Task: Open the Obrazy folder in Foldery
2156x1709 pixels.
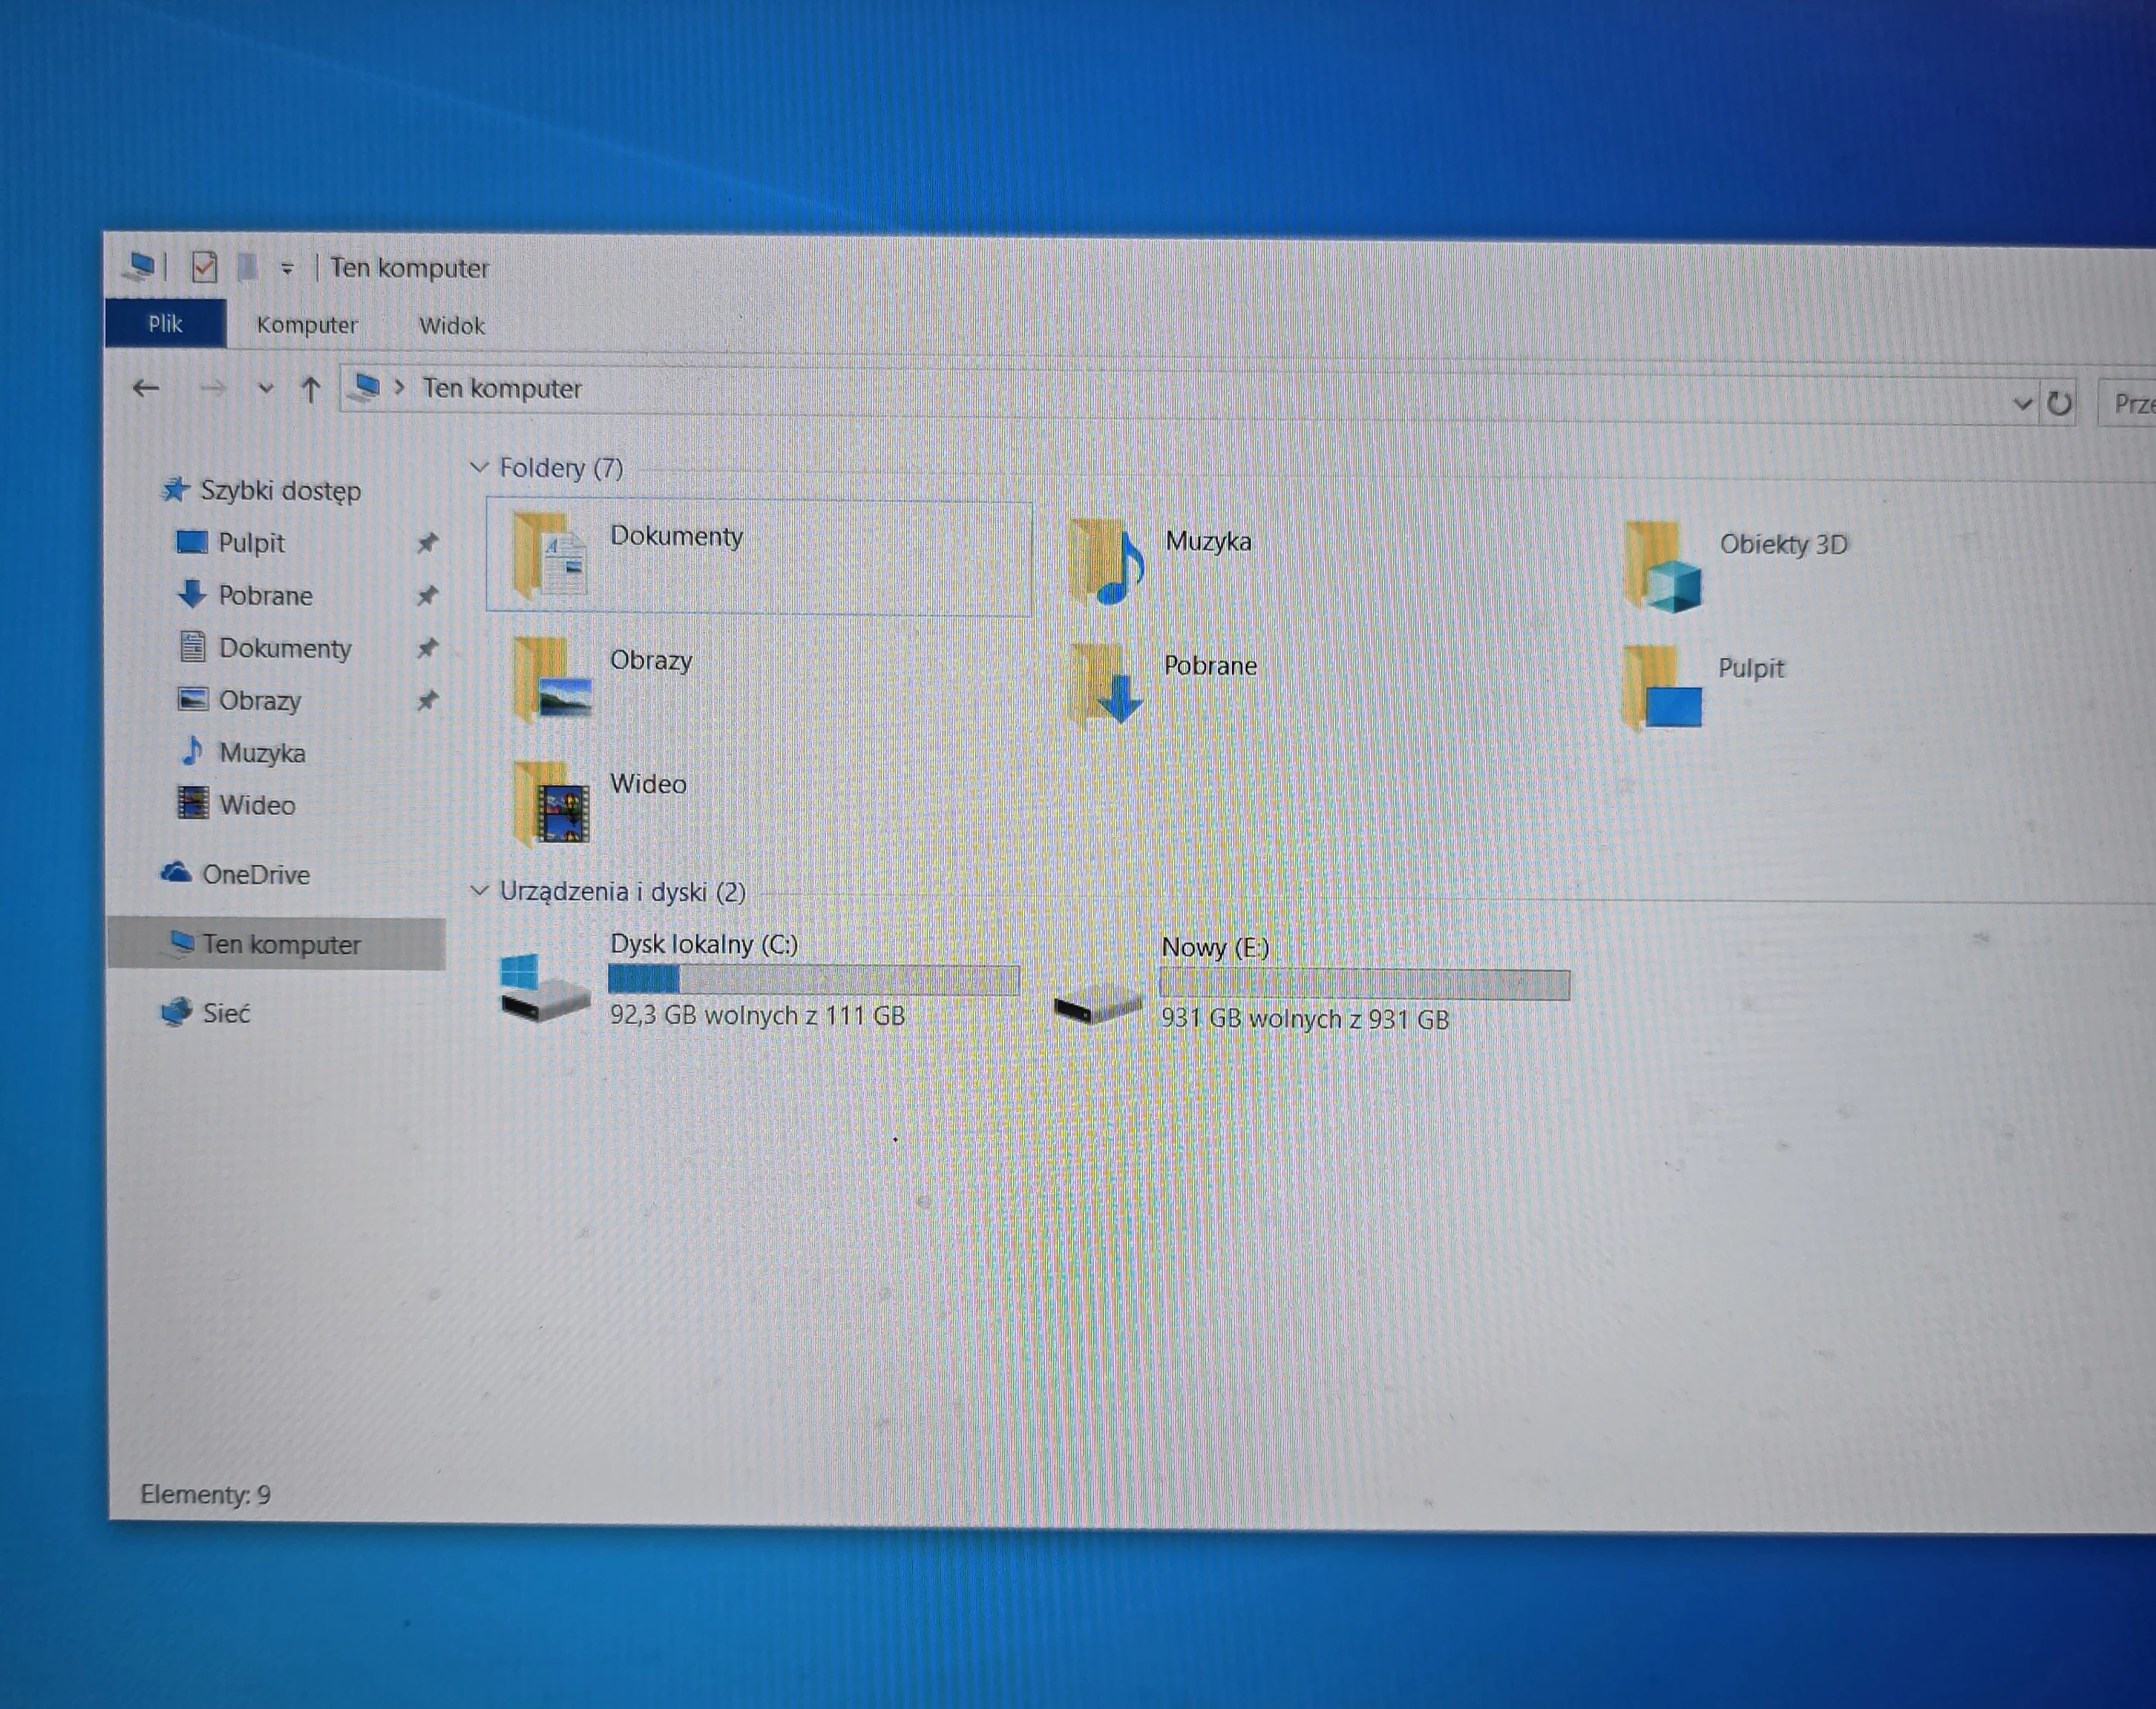Action: pyautogui.click(x=603, y=680)
